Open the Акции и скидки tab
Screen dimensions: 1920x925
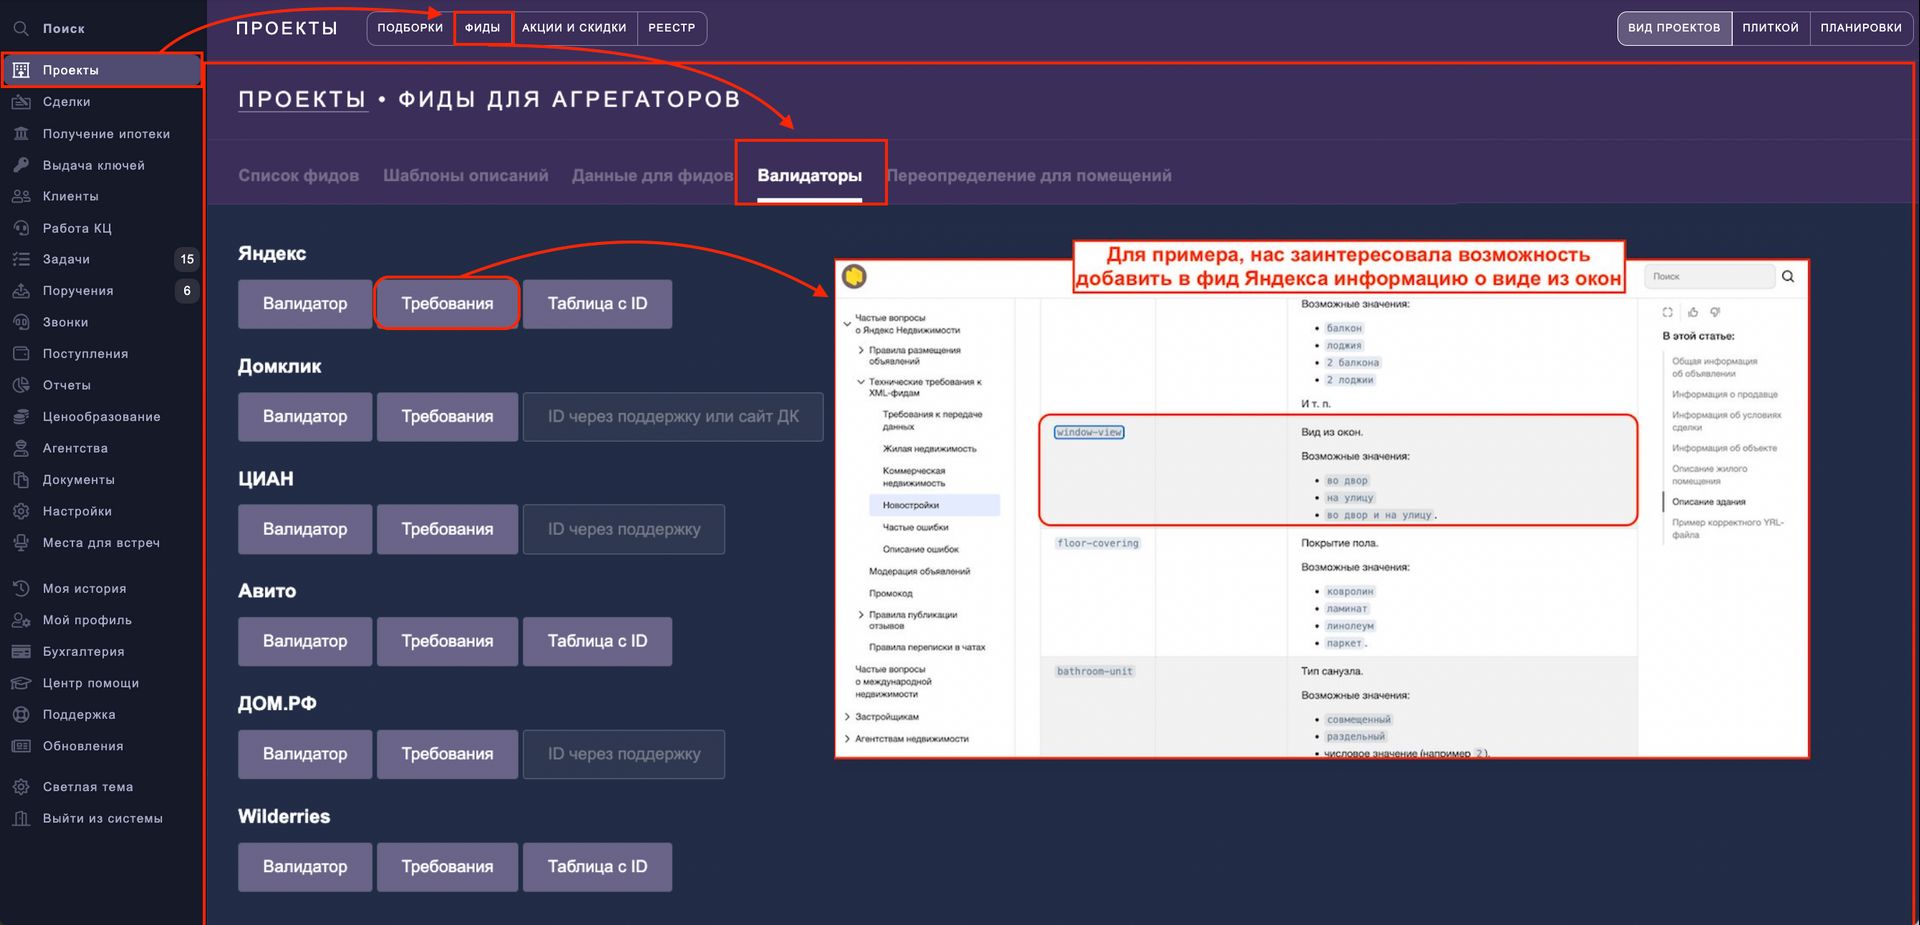tap(574, 28)
